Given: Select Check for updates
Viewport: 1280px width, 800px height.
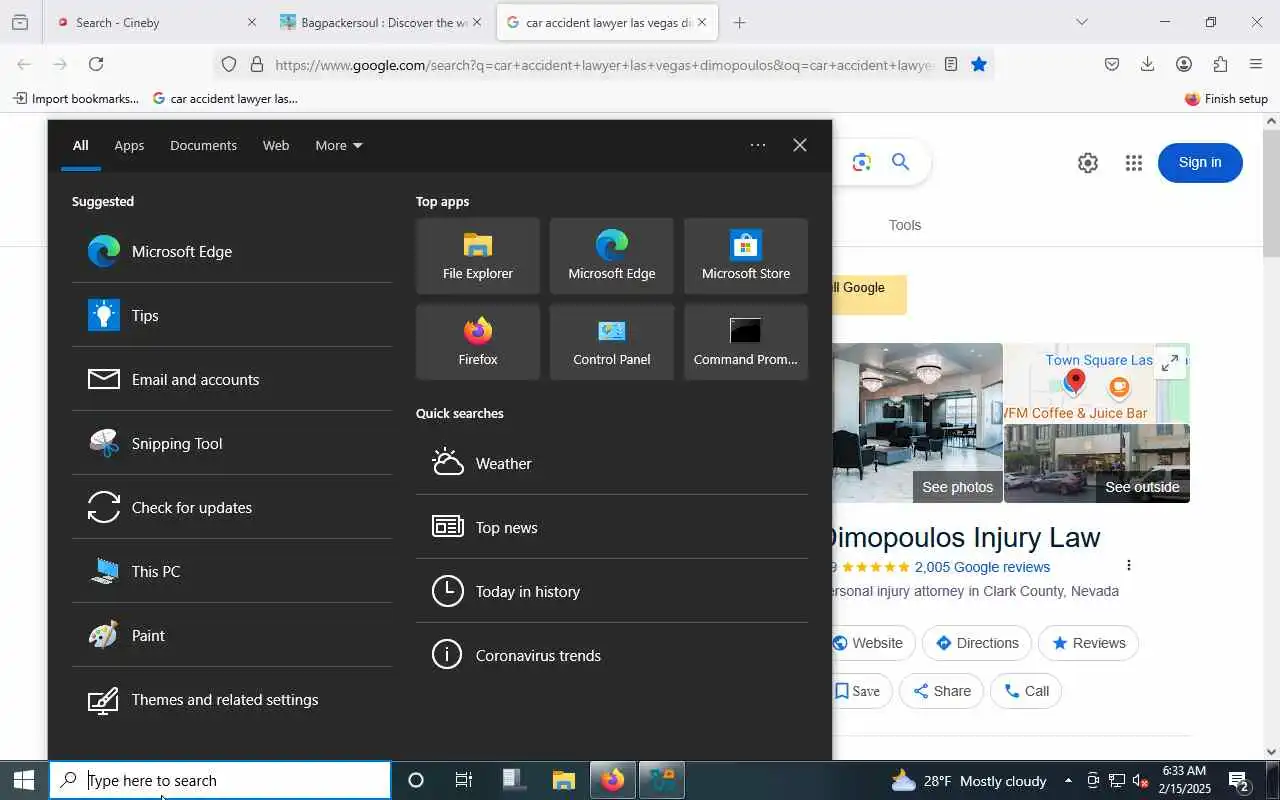Looking at the screenshot, I should point(232,507).
